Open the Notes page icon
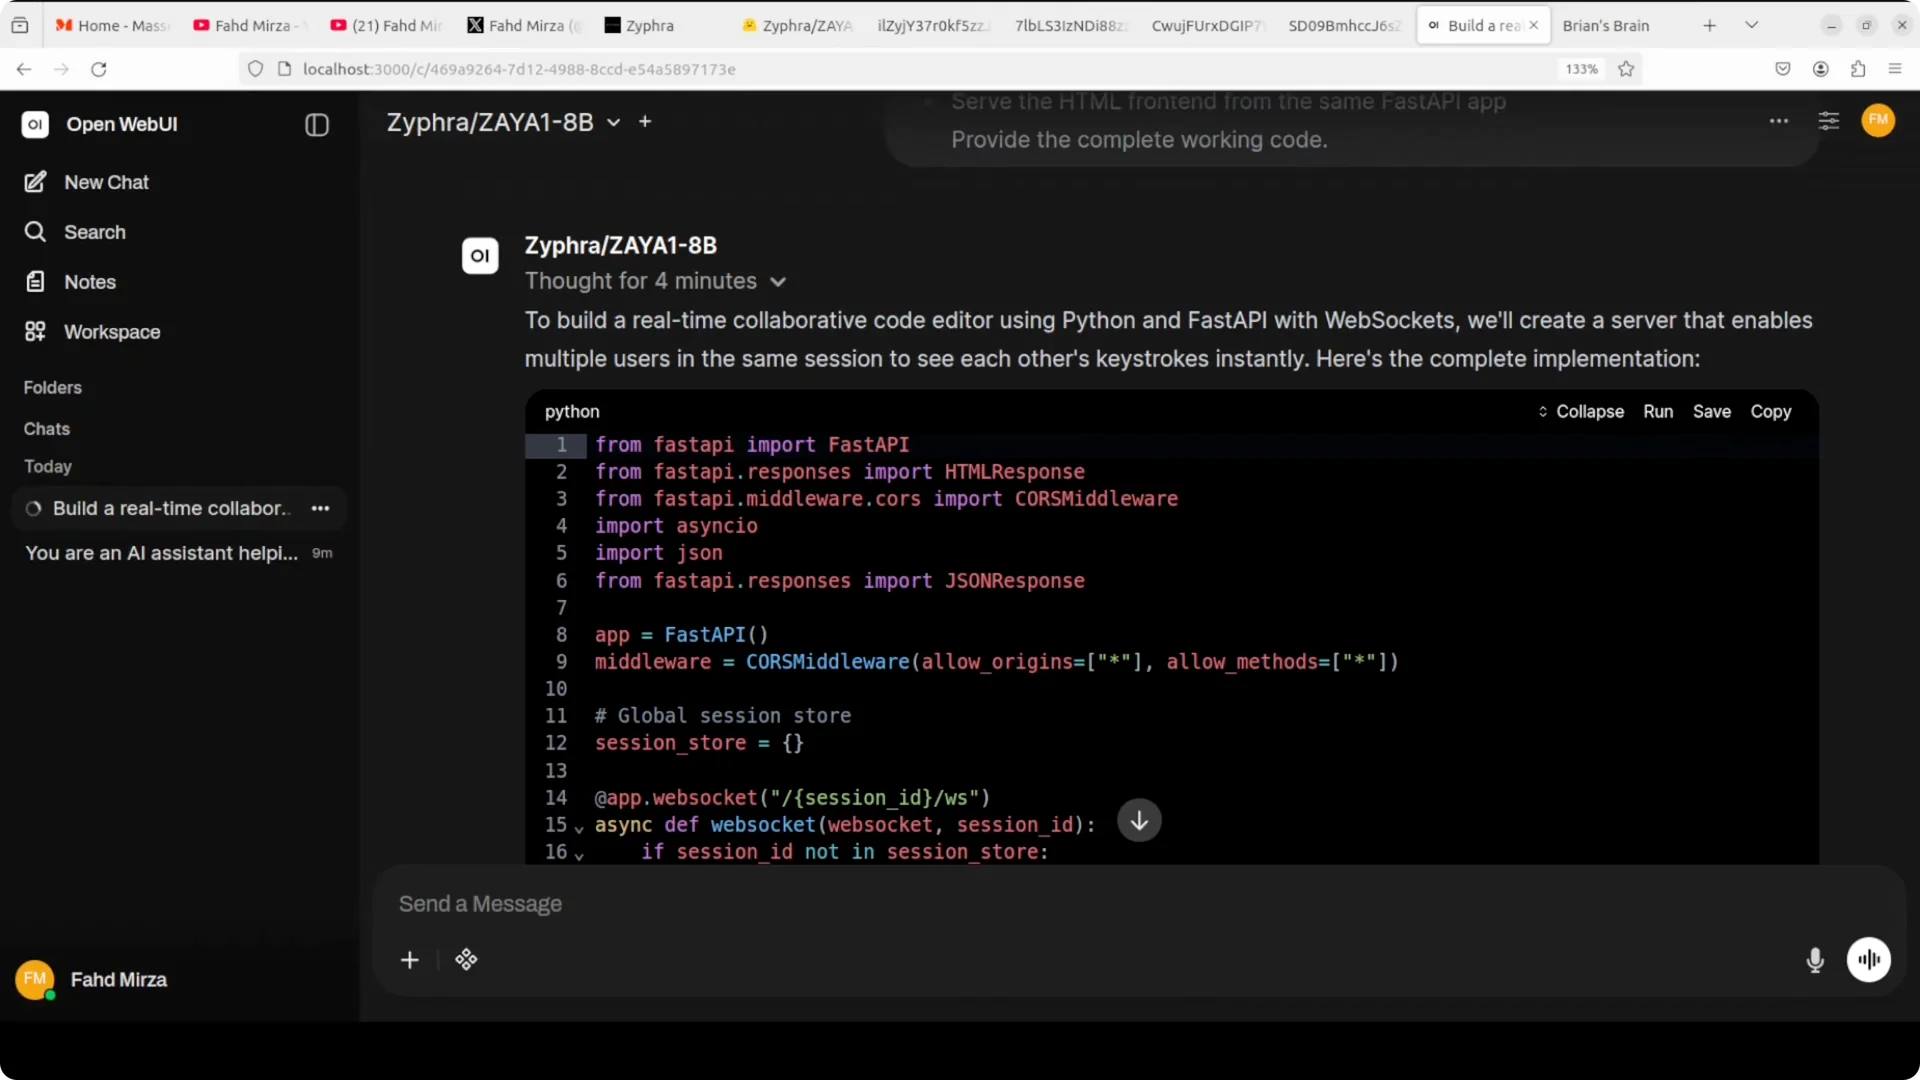The width and height of the screenshot is (1920, 1080). tap(35, 282)
